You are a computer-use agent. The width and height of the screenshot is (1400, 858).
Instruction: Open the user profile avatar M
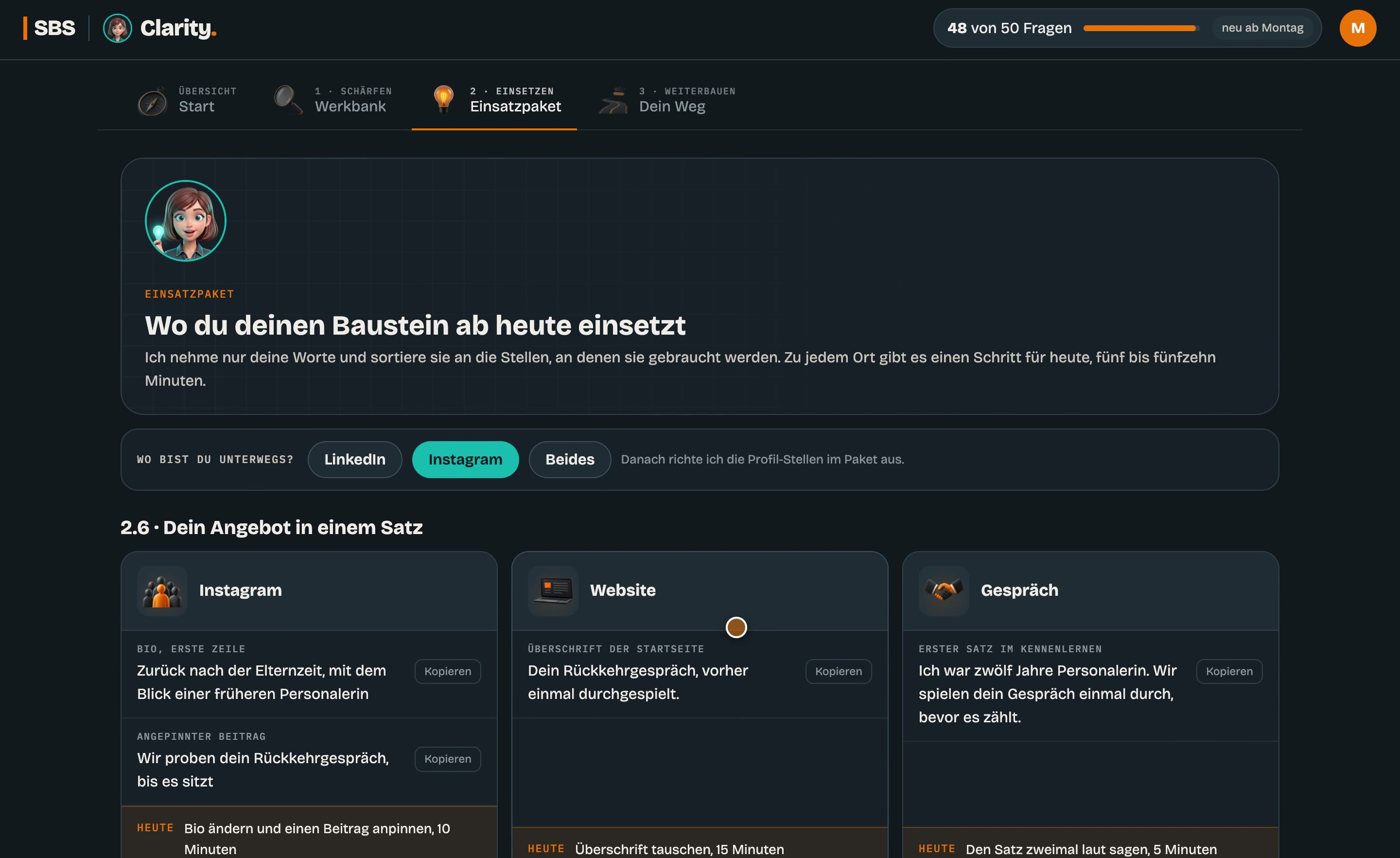1357,28
